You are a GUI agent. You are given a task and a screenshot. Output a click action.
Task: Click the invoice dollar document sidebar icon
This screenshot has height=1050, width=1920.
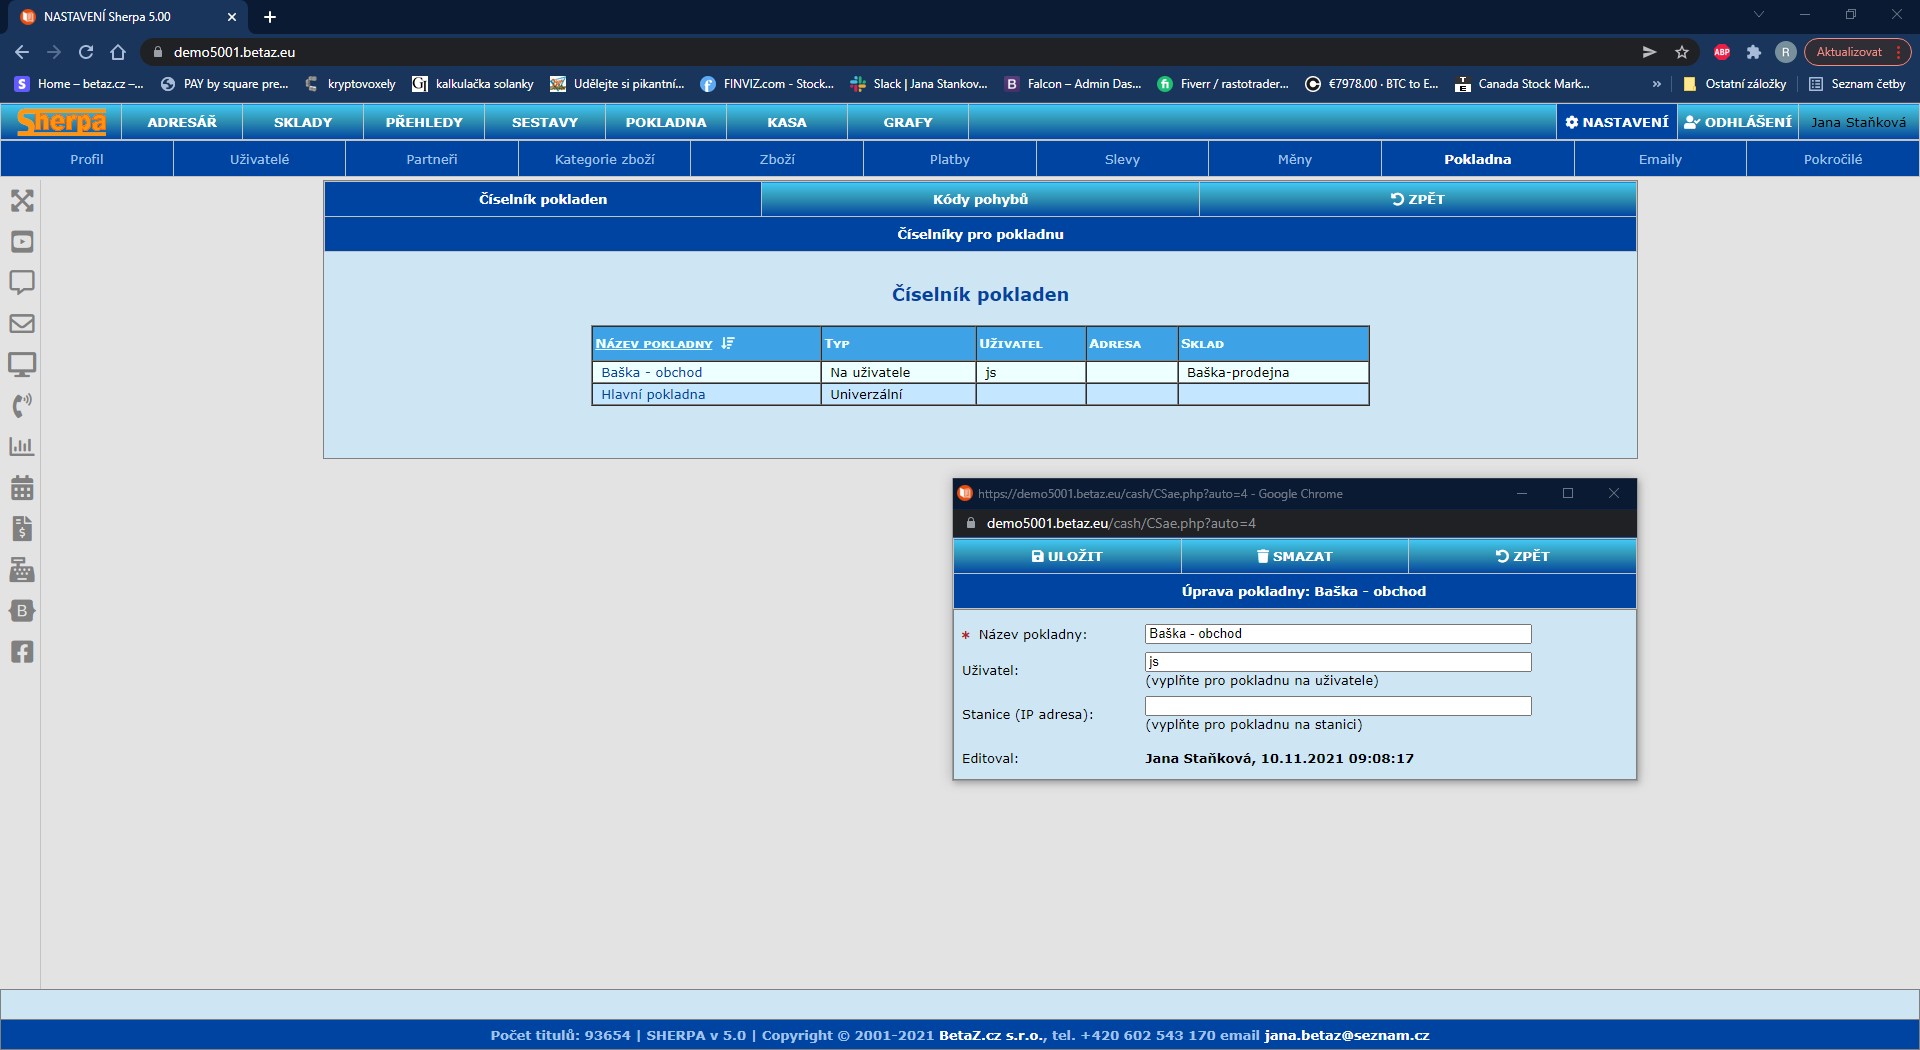22,529
